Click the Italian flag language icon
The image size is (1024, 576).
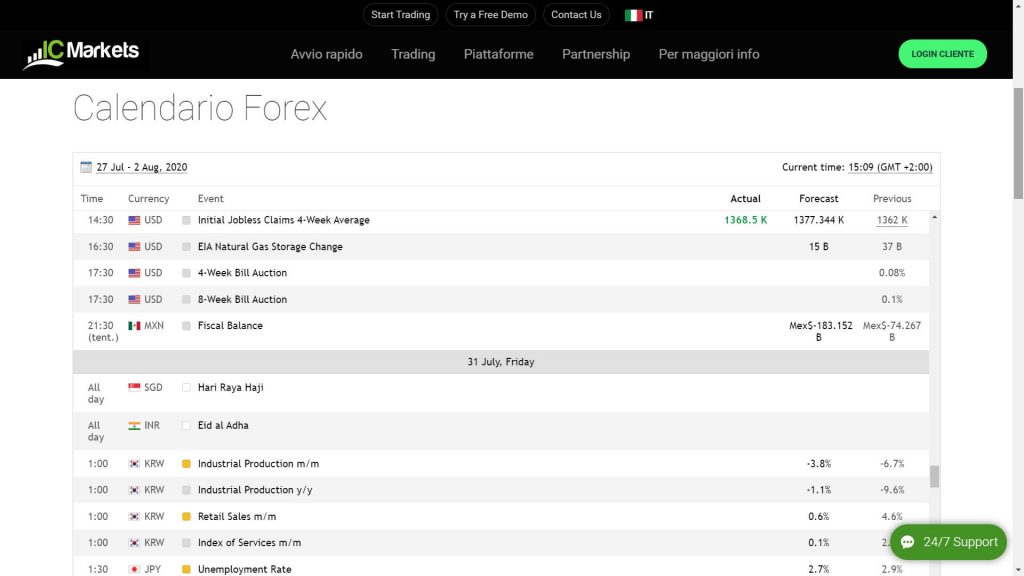pyautogui.click(x=633, y=15)
